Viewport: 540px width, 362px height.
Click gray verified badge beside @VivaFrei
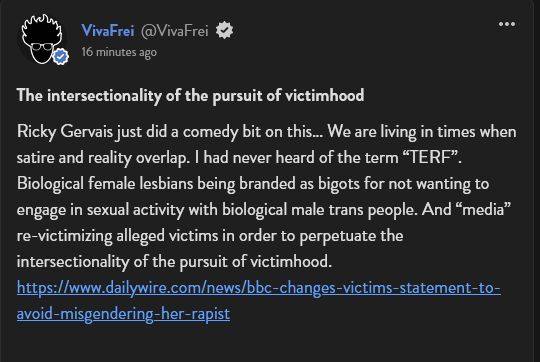[x=224, y=30]
